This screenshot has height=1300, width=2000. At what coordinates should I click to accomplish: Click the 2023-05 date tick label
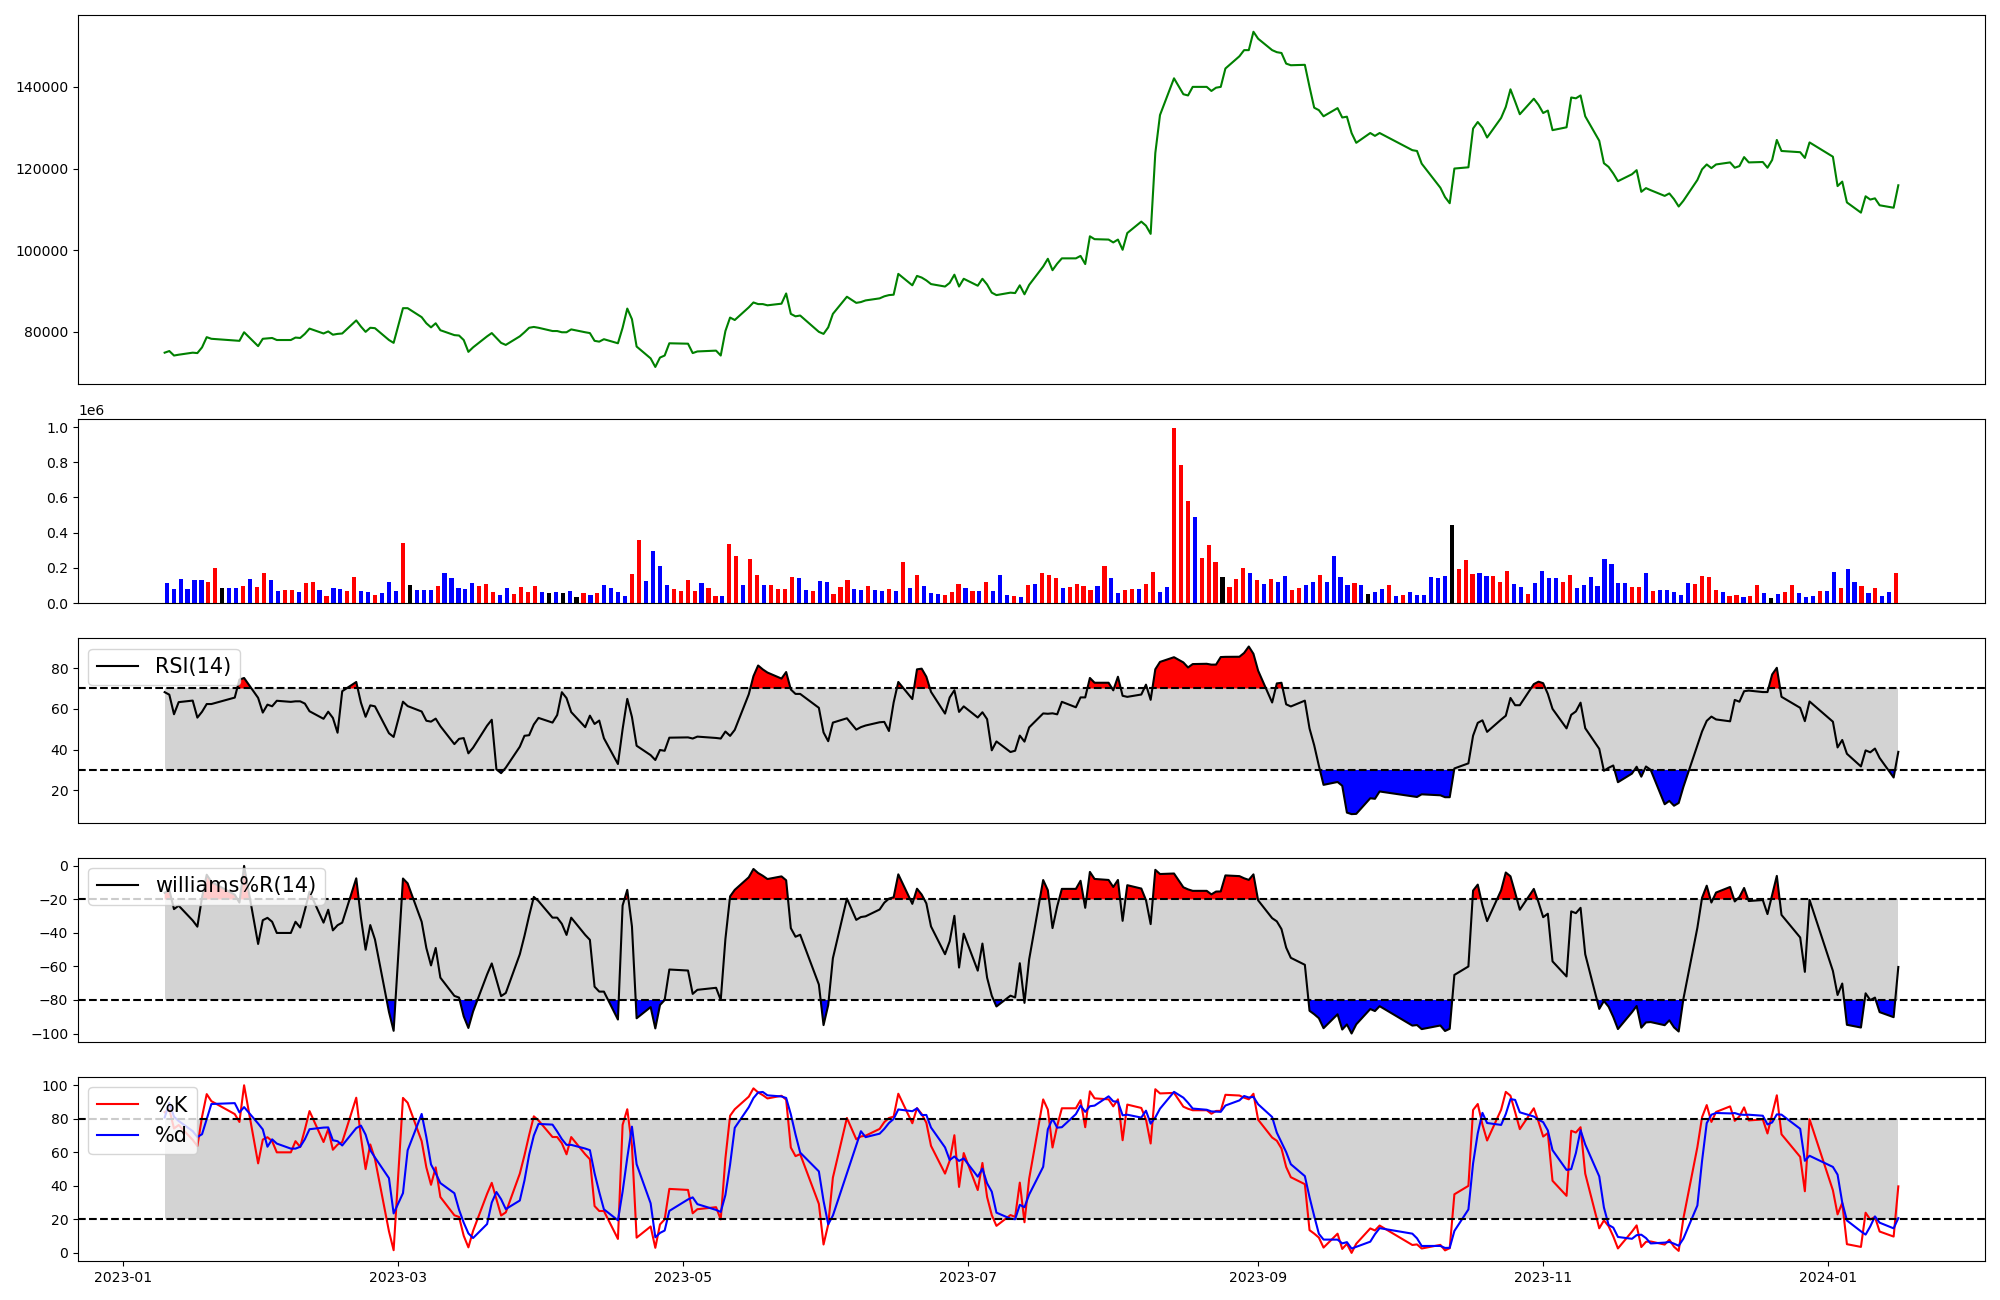(683, 1277)
